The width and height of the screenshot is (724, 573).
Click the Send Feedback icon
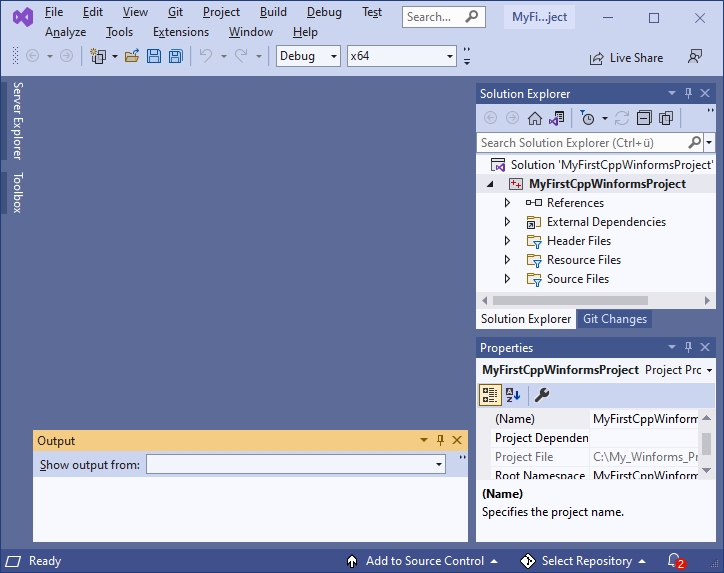695,56
